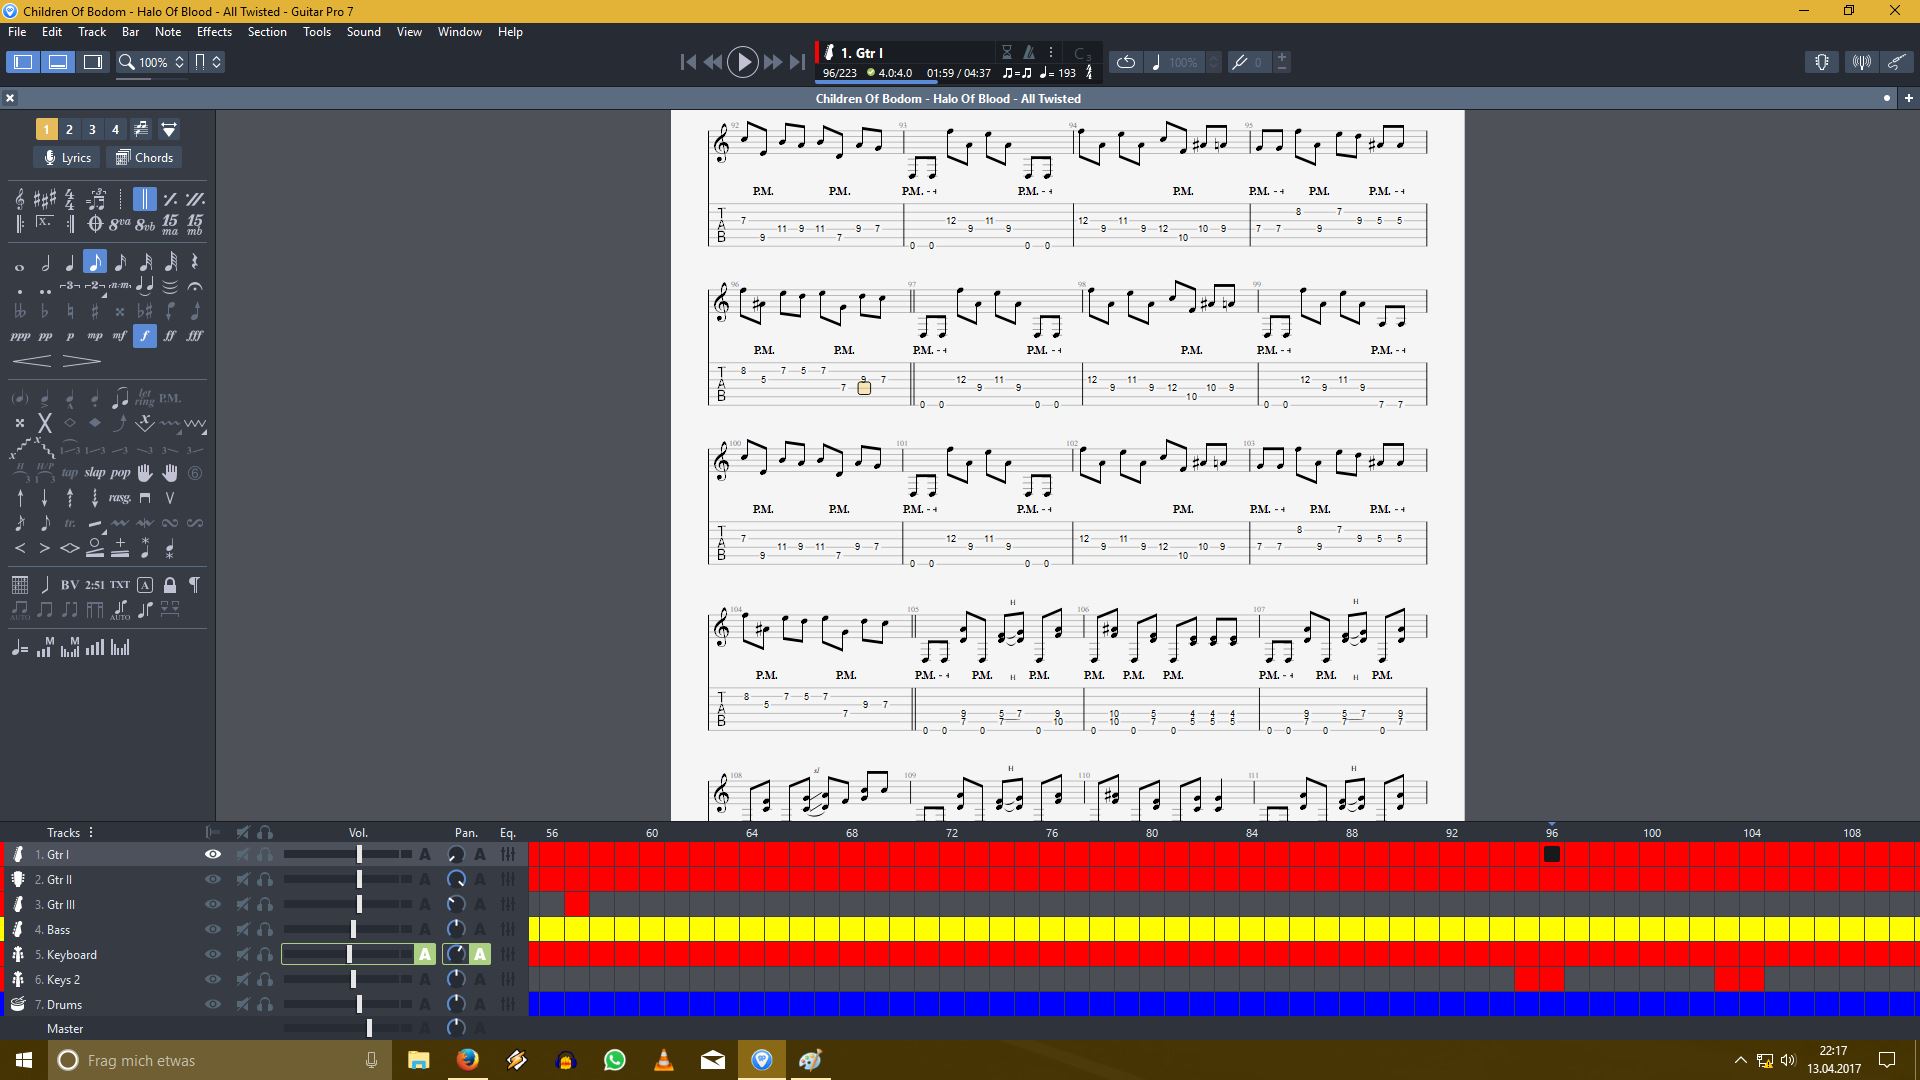
Task: Toggle the metronome icon in the transport
Action: (x=1029, y=52)
